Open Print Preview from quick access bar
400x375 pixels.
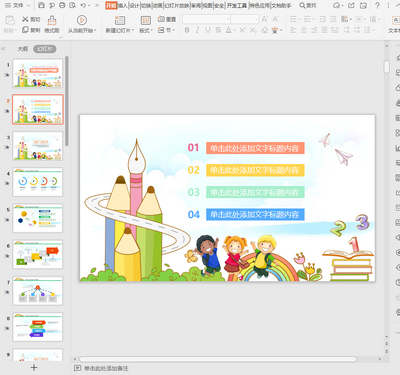click(72, 5)
